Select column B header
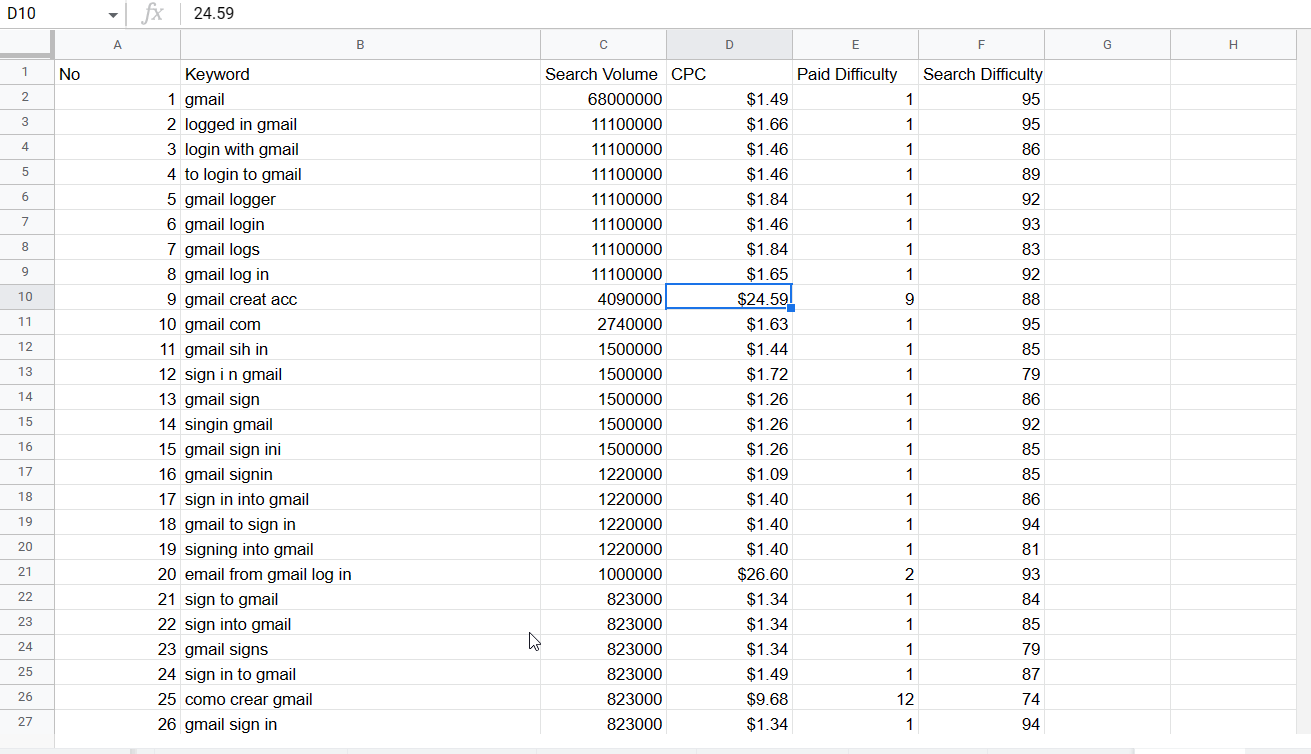Viewport: 1311px width, 754px height. coord(360,45)
